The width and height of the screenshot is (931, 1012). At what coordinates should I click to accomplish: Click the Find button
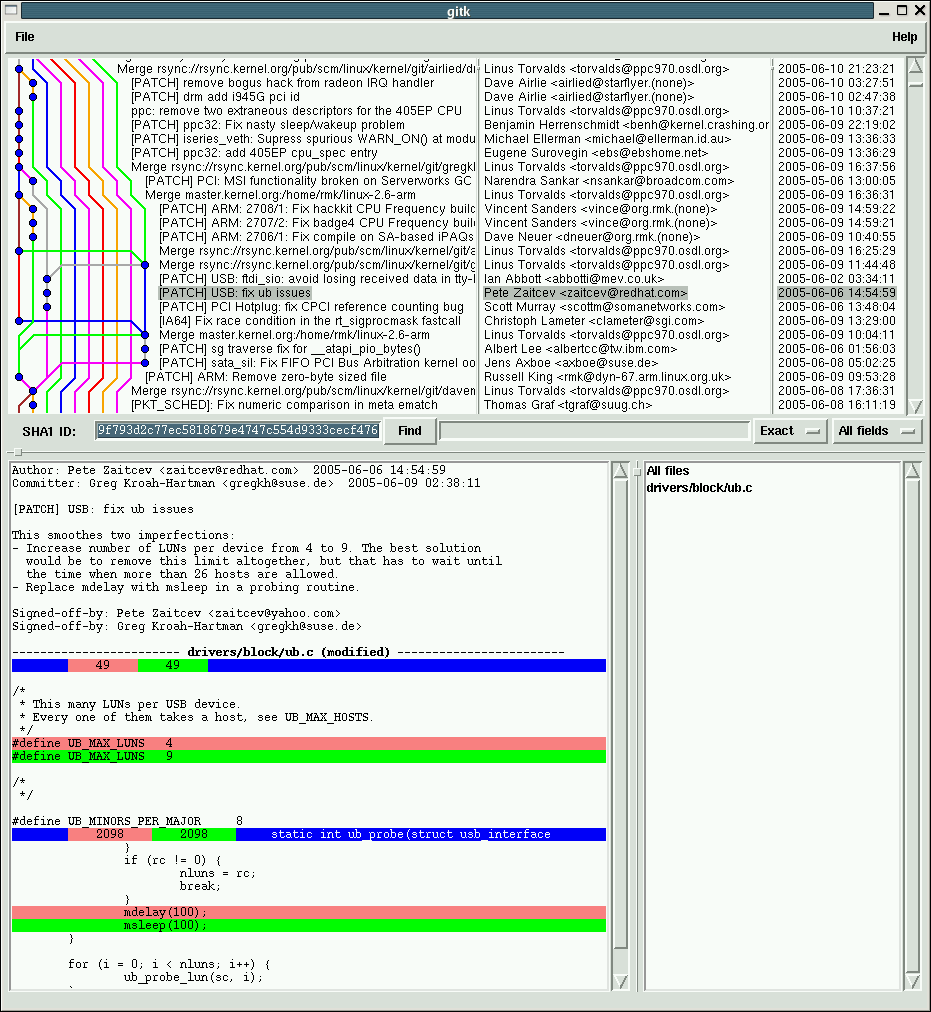(x=409, y=431)
